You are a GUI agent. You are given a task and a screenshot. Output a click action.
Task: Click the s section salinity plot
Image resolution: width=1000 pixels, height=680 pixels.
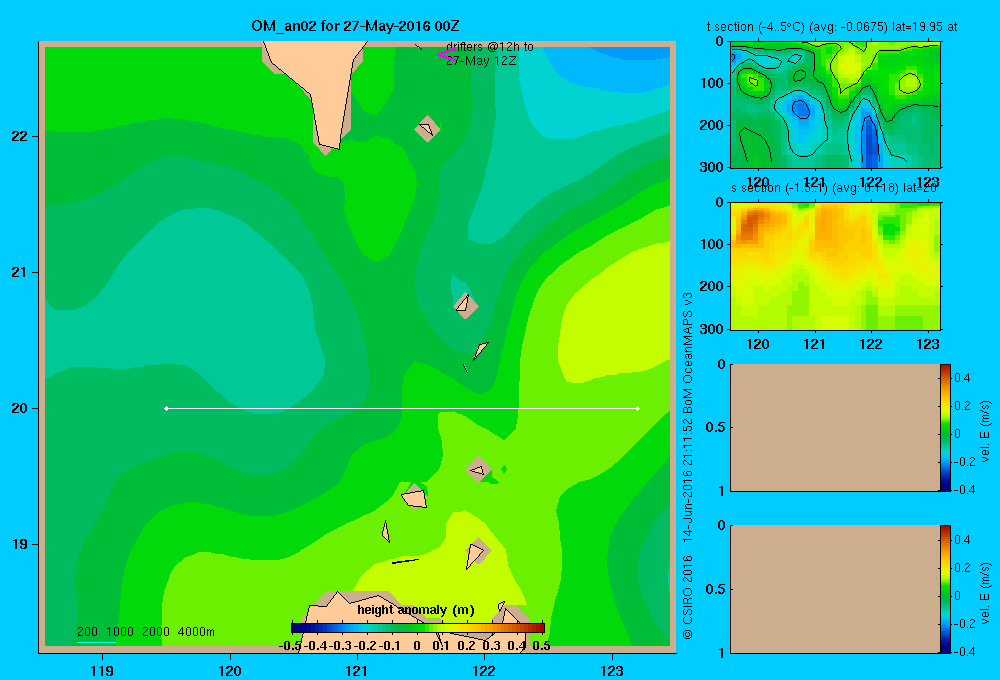835,265
